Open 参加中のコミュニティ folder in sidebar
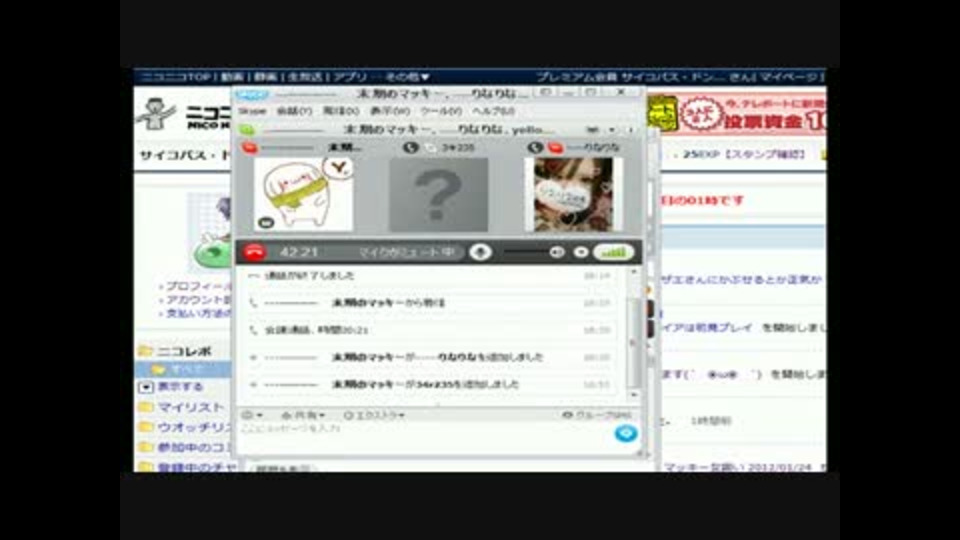This screenshot has width=960, height=540. [x=193, y=448]
